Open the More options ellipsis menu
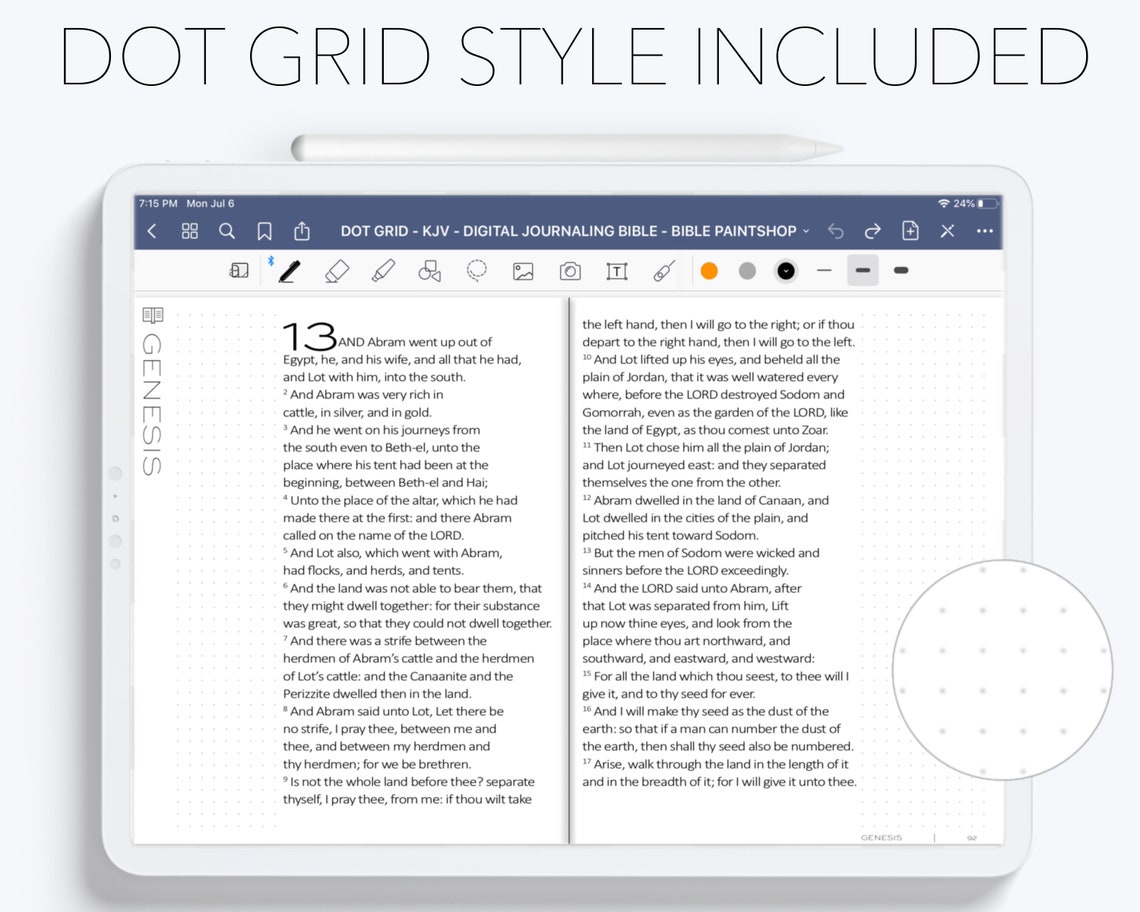 pos(984,230)
